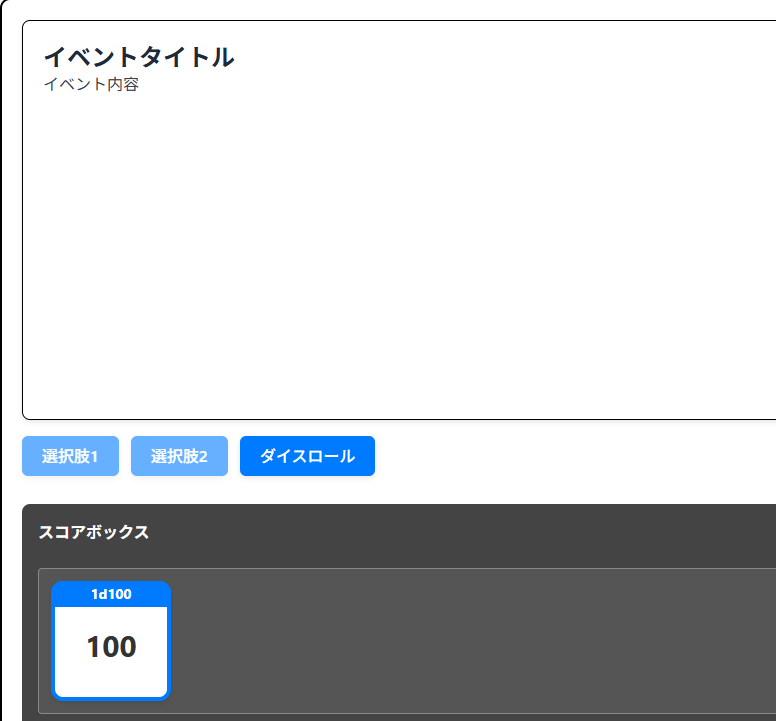This screenshot has width=776, height=721.
Task: Click blank center area inside the event panel
Action: pyautogui.click(x=400, y=250)
